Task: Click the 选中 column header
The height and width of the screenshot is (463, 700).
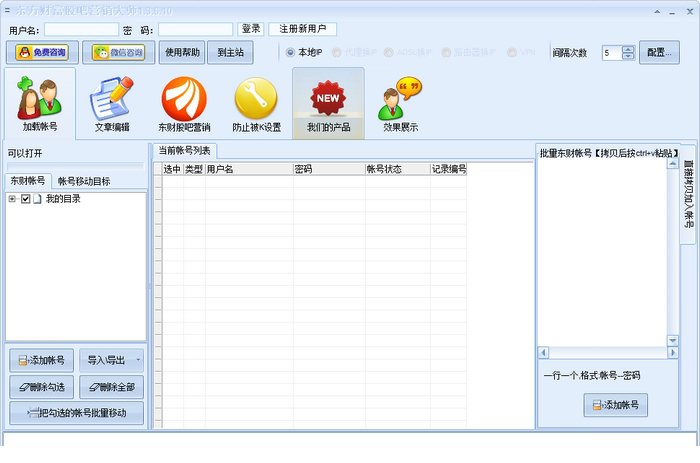Action: click(172, 169)
